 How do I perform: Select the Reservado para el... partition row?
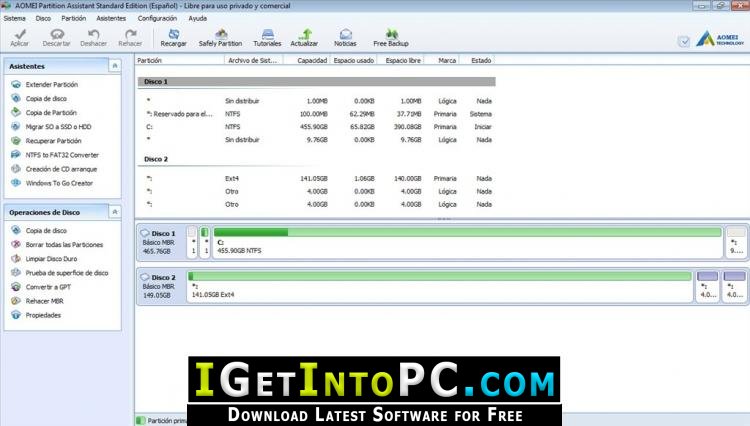point(316,114)
